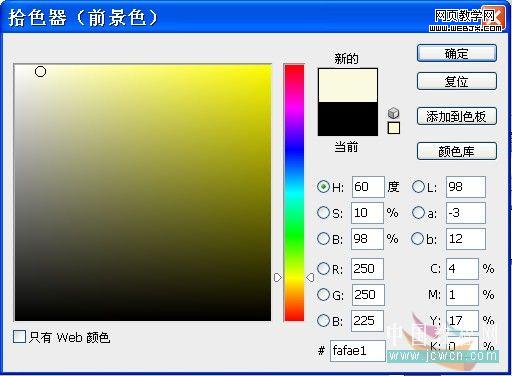Click the new color preview swatch
Screen dimensions: 512x376
(348, 85)
